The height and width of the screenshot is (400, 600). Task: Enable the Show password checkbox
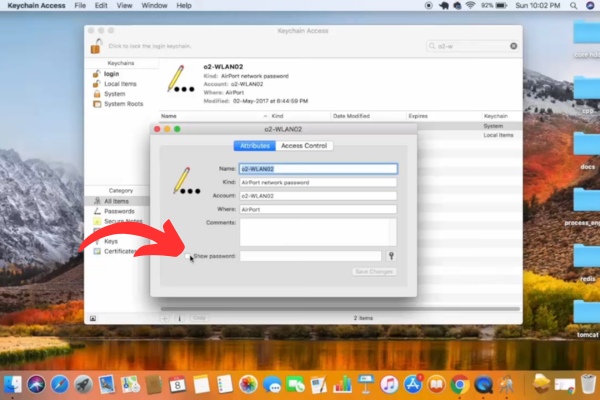pos(188,256)
